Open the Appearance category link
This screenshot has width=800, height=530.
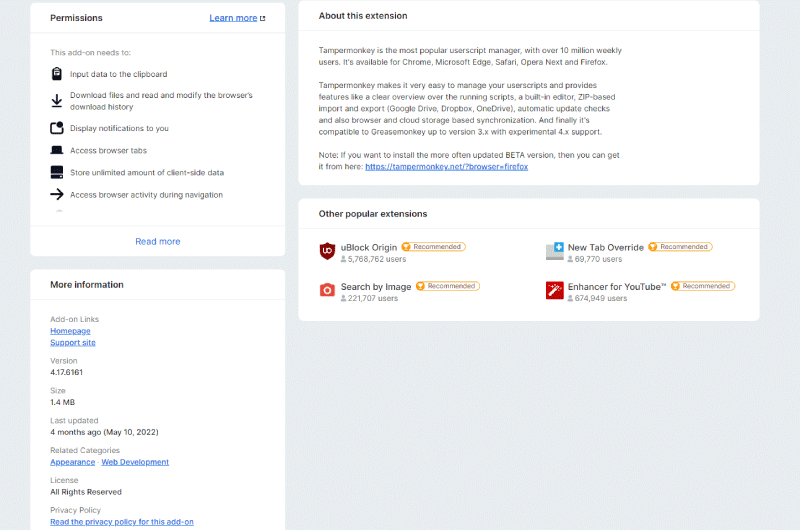[72, 462]
